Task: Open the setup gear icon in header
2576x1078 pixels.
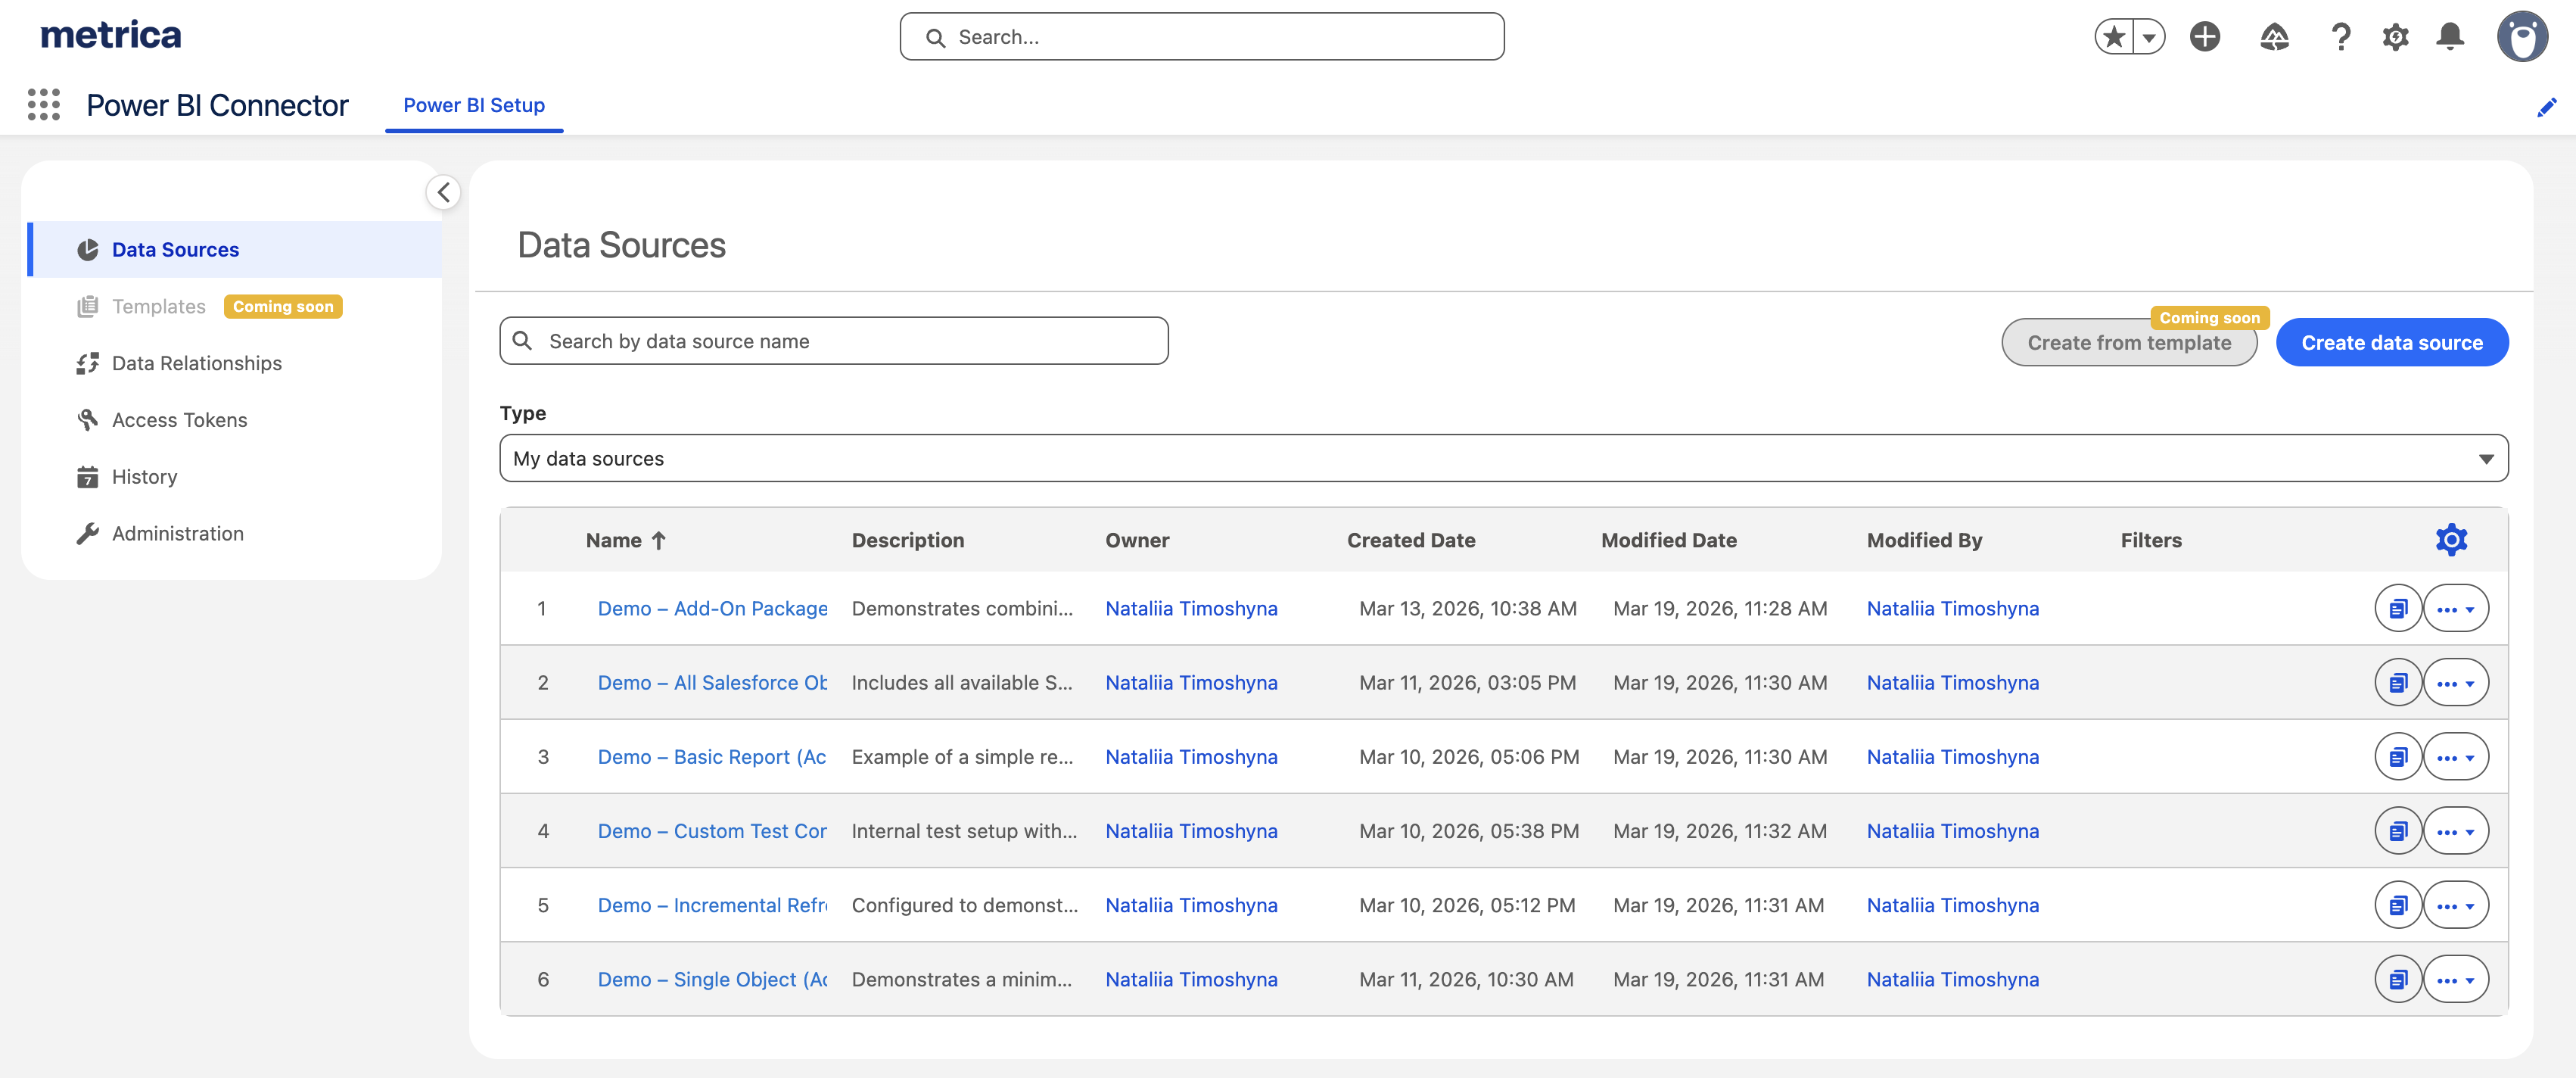Action: point(2394,37)
